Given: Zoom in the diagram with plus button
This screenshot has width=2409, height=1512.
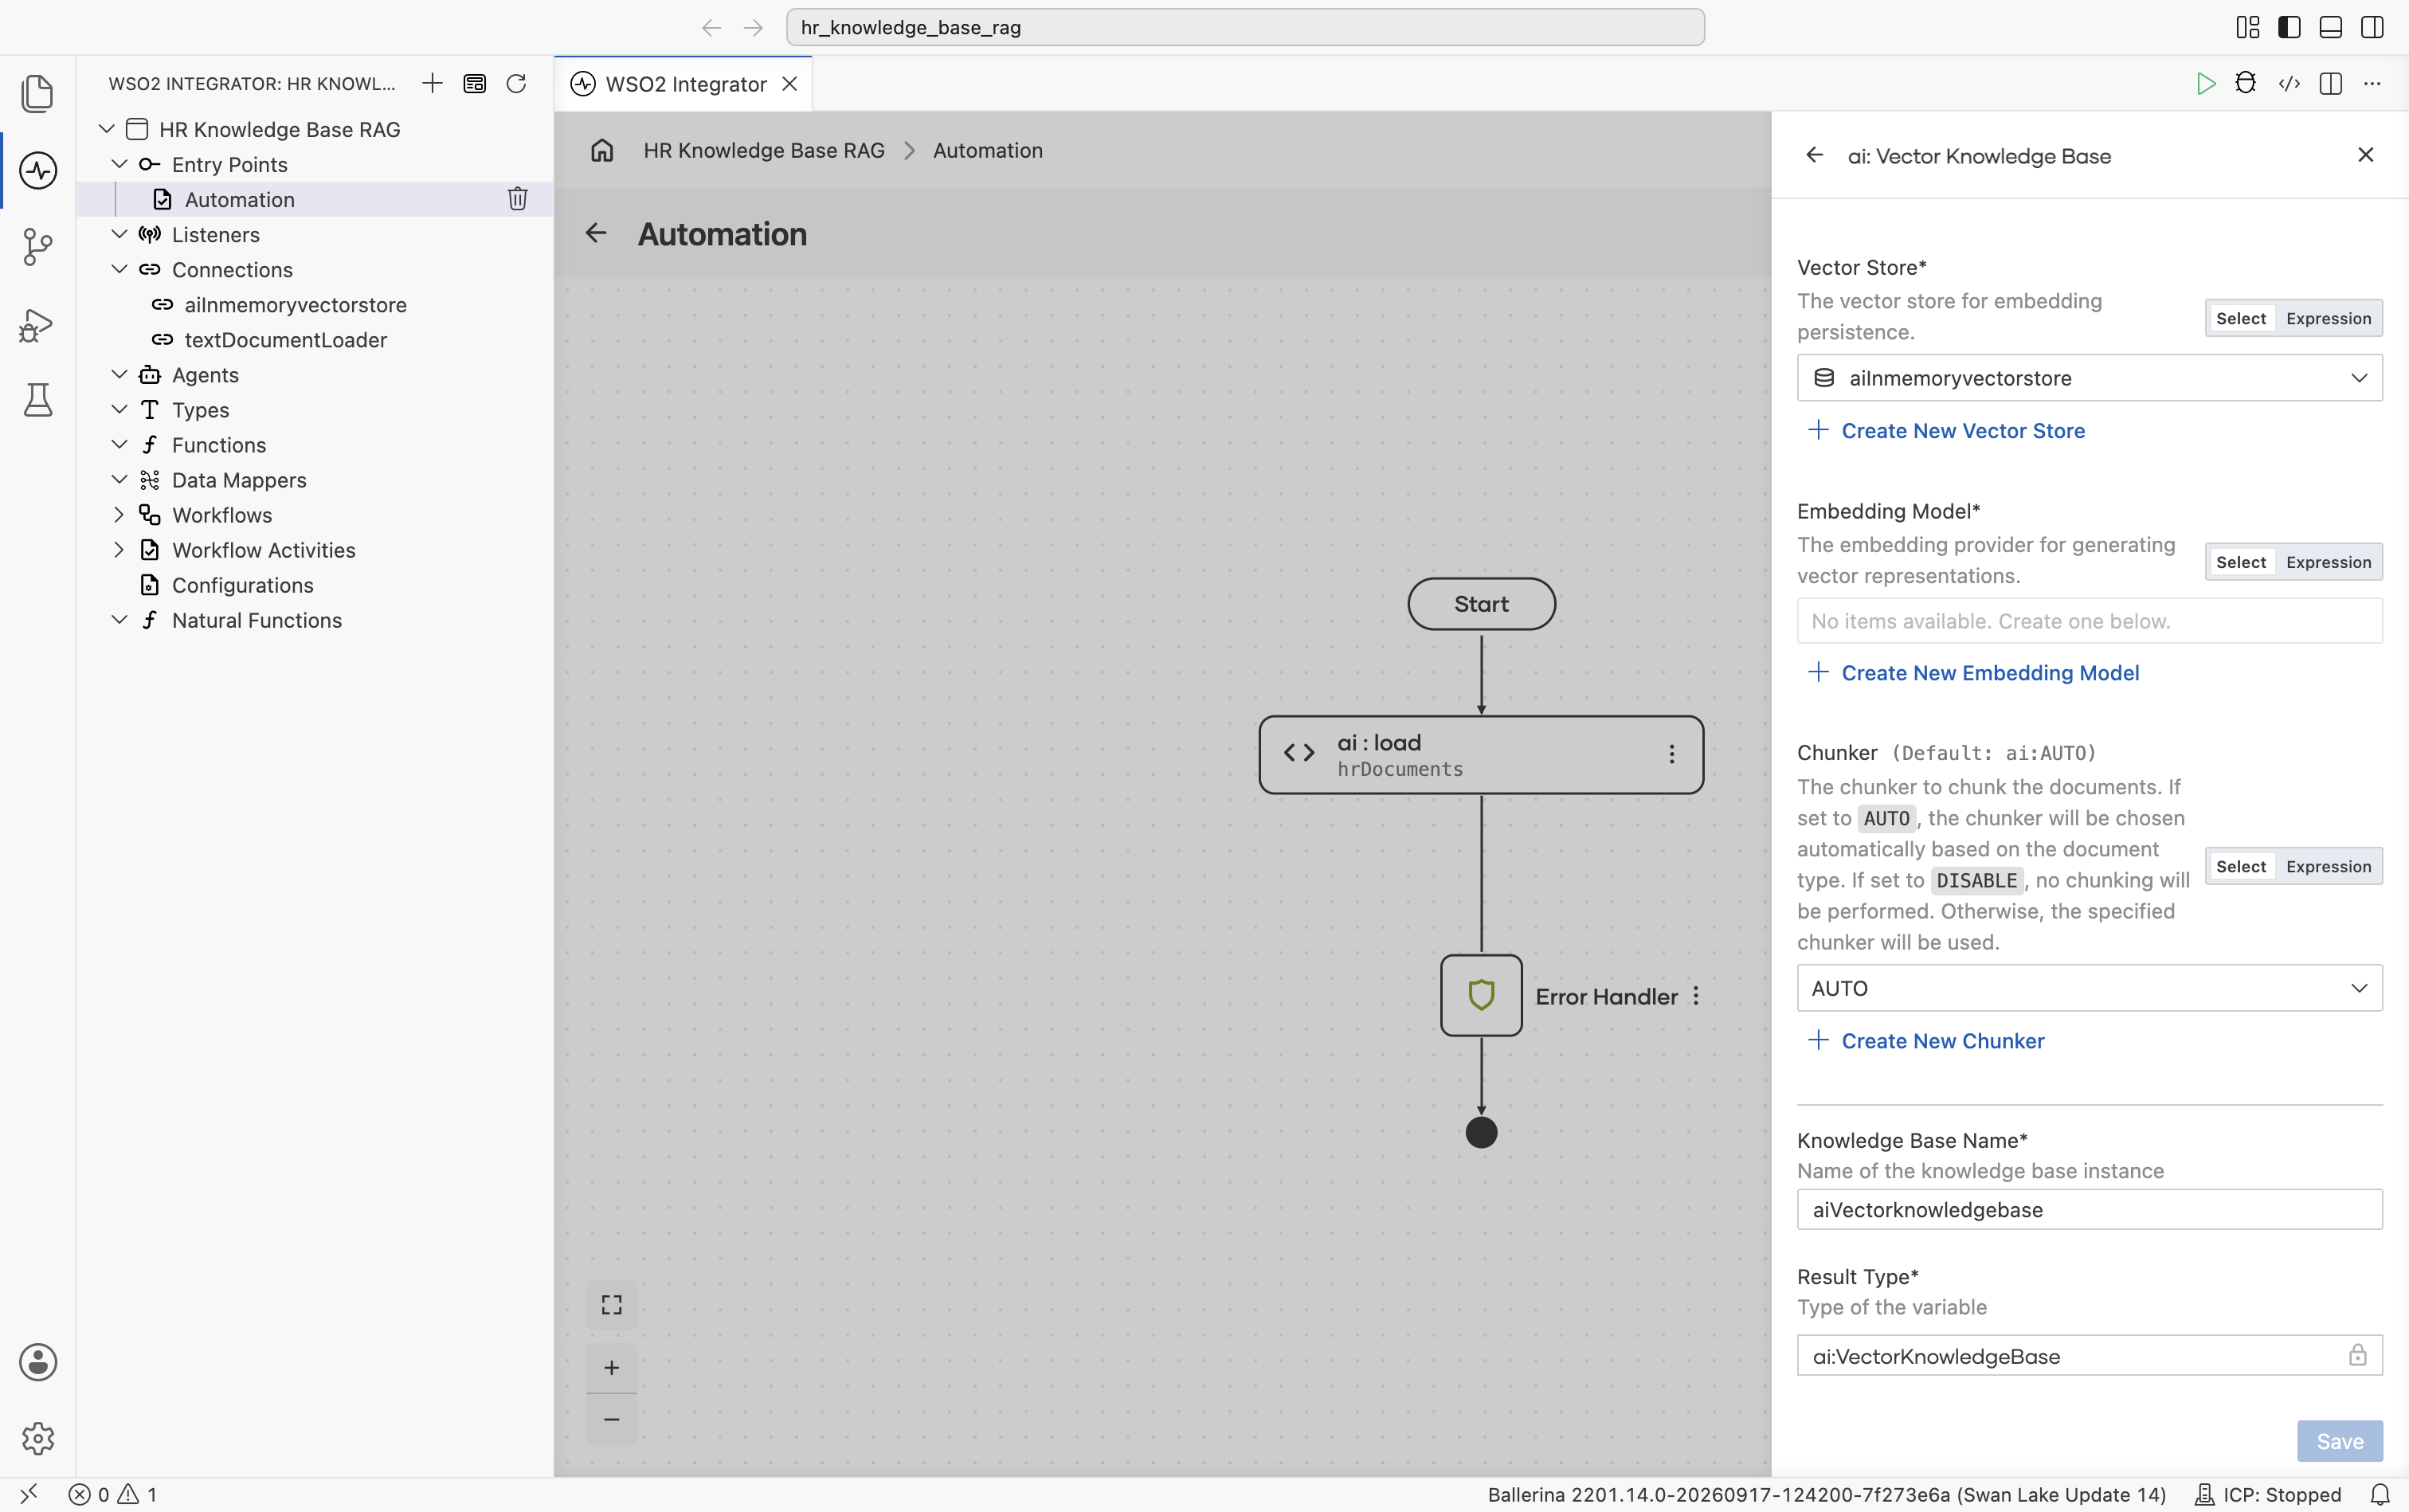Looking at the screenshot, I should point(612,1367).
